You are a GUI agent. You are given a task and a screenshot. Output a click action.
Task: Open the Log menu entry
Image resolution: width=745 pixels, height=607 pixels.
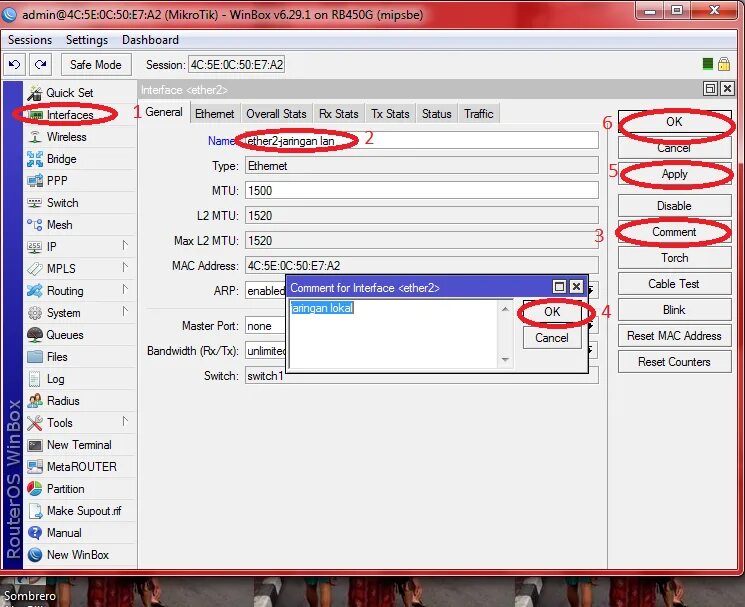pos(80,379)
